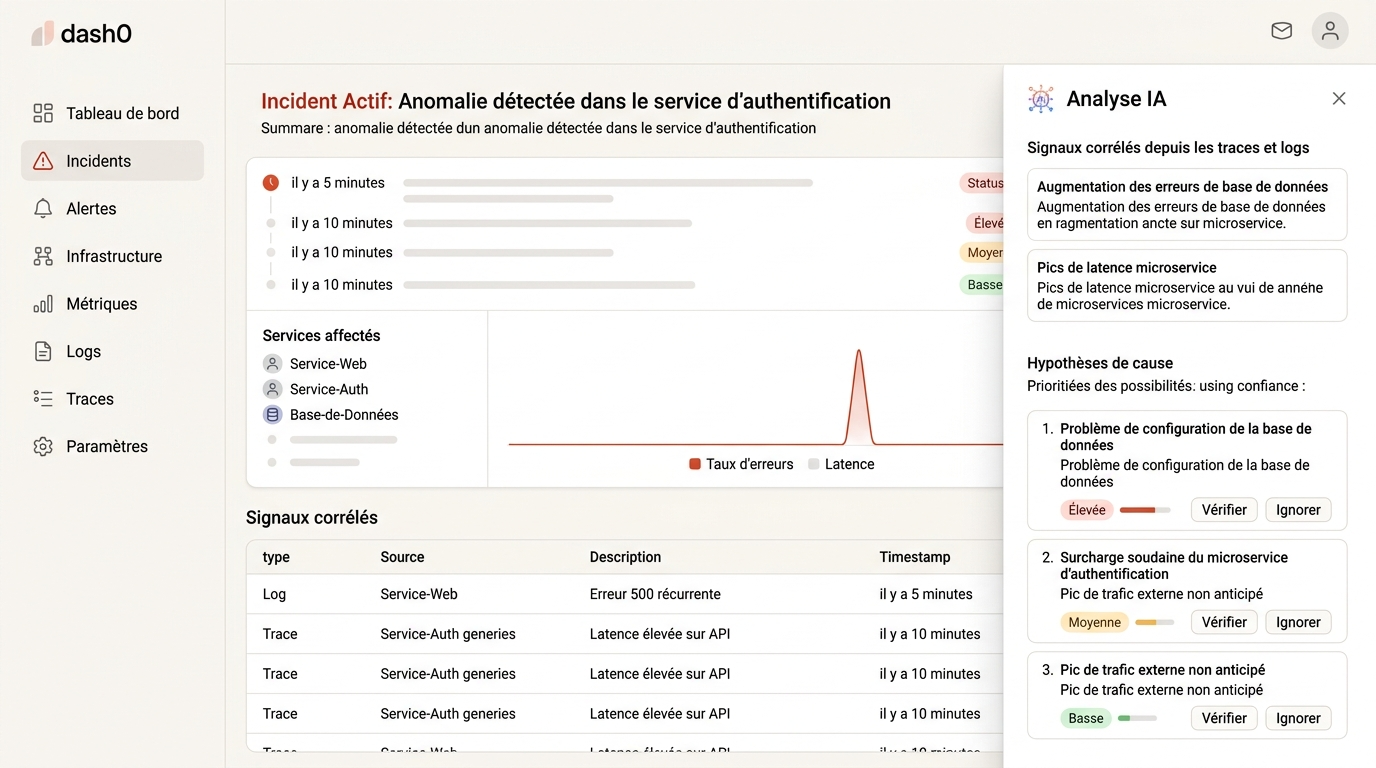The image size is (1376, 768).
Task: Navigate to Métriques page
Action: click(112, 304)
